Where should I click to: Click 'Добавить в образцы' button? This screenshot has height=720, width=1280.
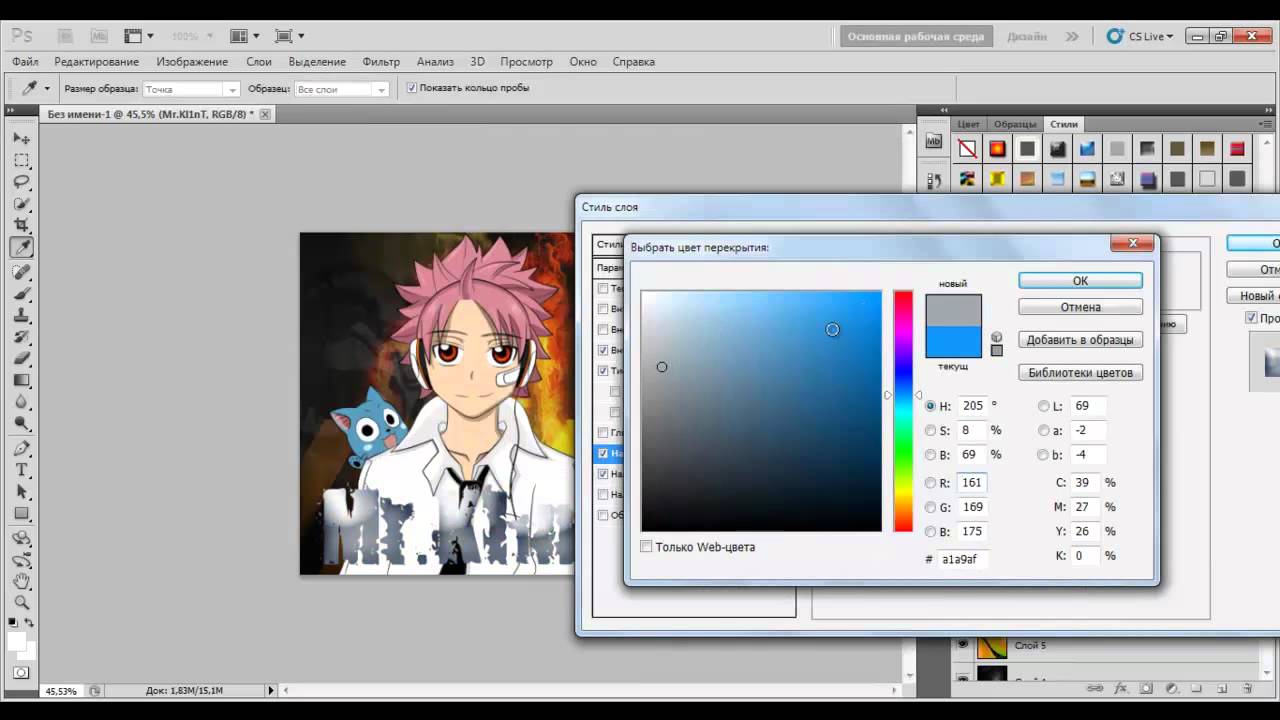[1080, 340]
